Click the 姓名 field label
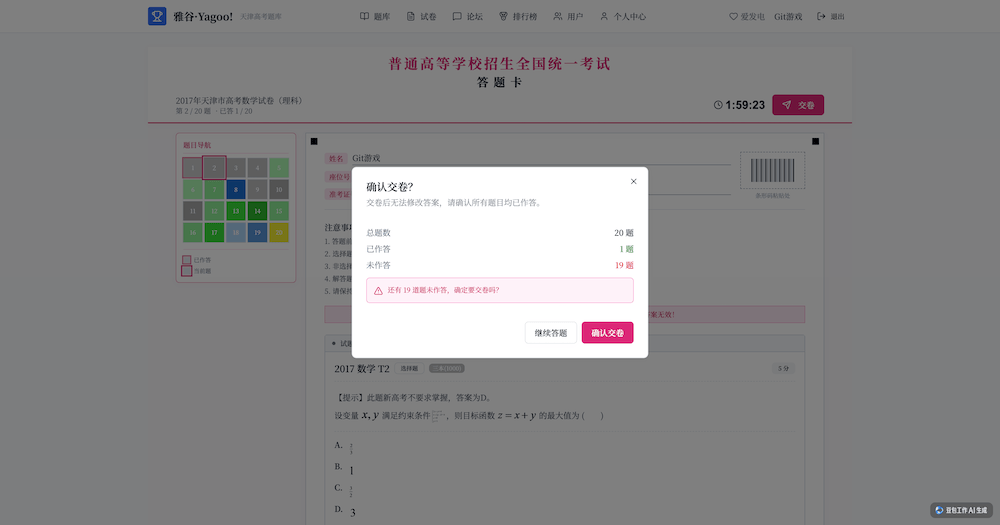Image resolution: width=1000 pixels, height=525 pixels. coord(336,159)
